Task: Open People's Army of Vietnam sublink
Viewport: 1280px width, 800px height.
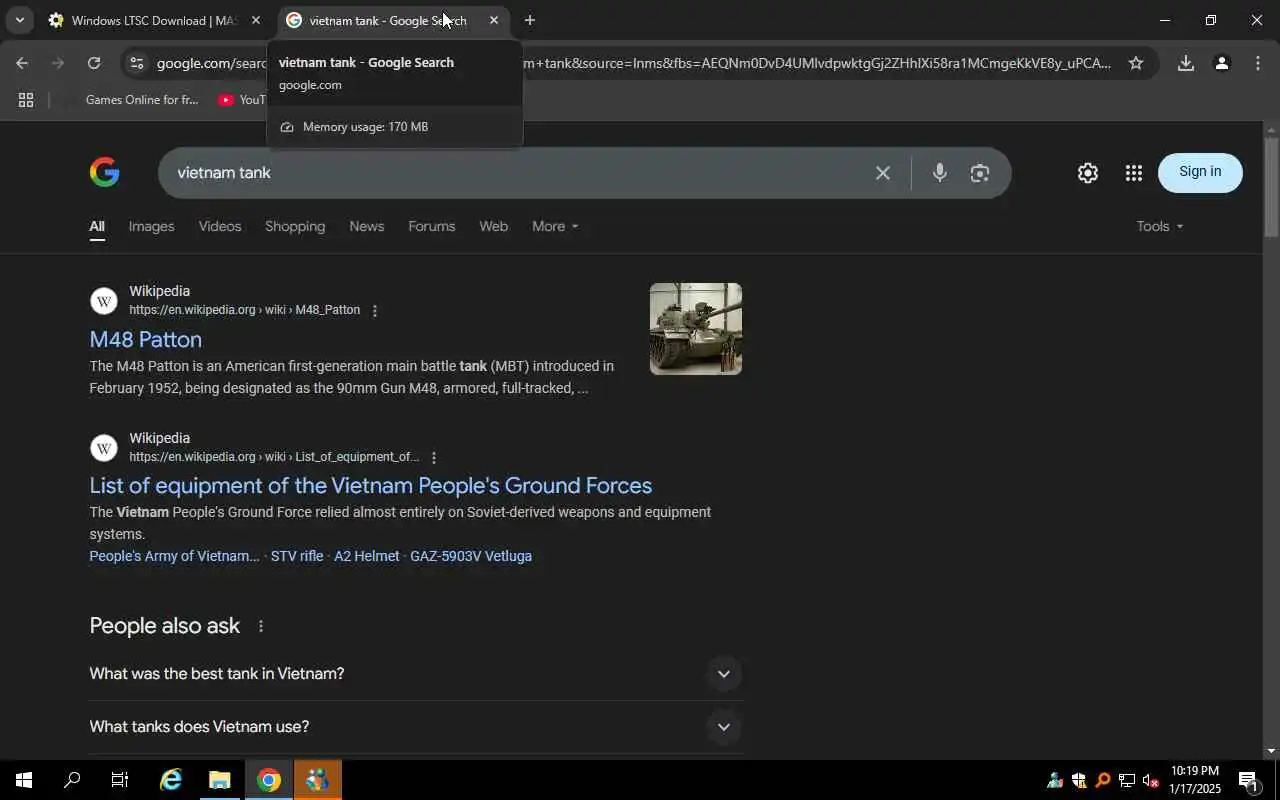Action: click(174, 556)
